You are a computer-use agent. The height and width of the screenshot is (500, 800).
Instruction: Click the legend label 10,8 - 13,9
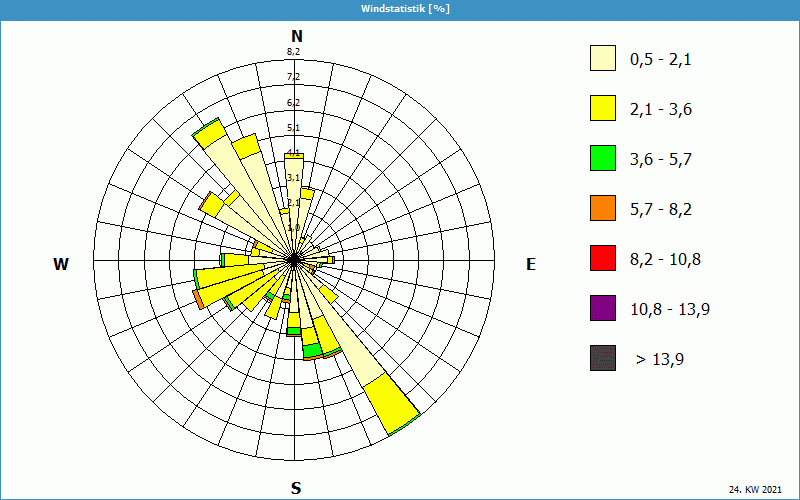(670, 310)
